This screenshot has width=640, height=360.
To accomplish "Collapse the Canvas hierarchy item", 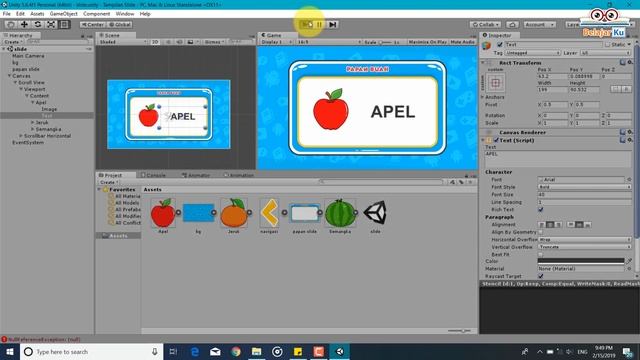I will (9, 76).
